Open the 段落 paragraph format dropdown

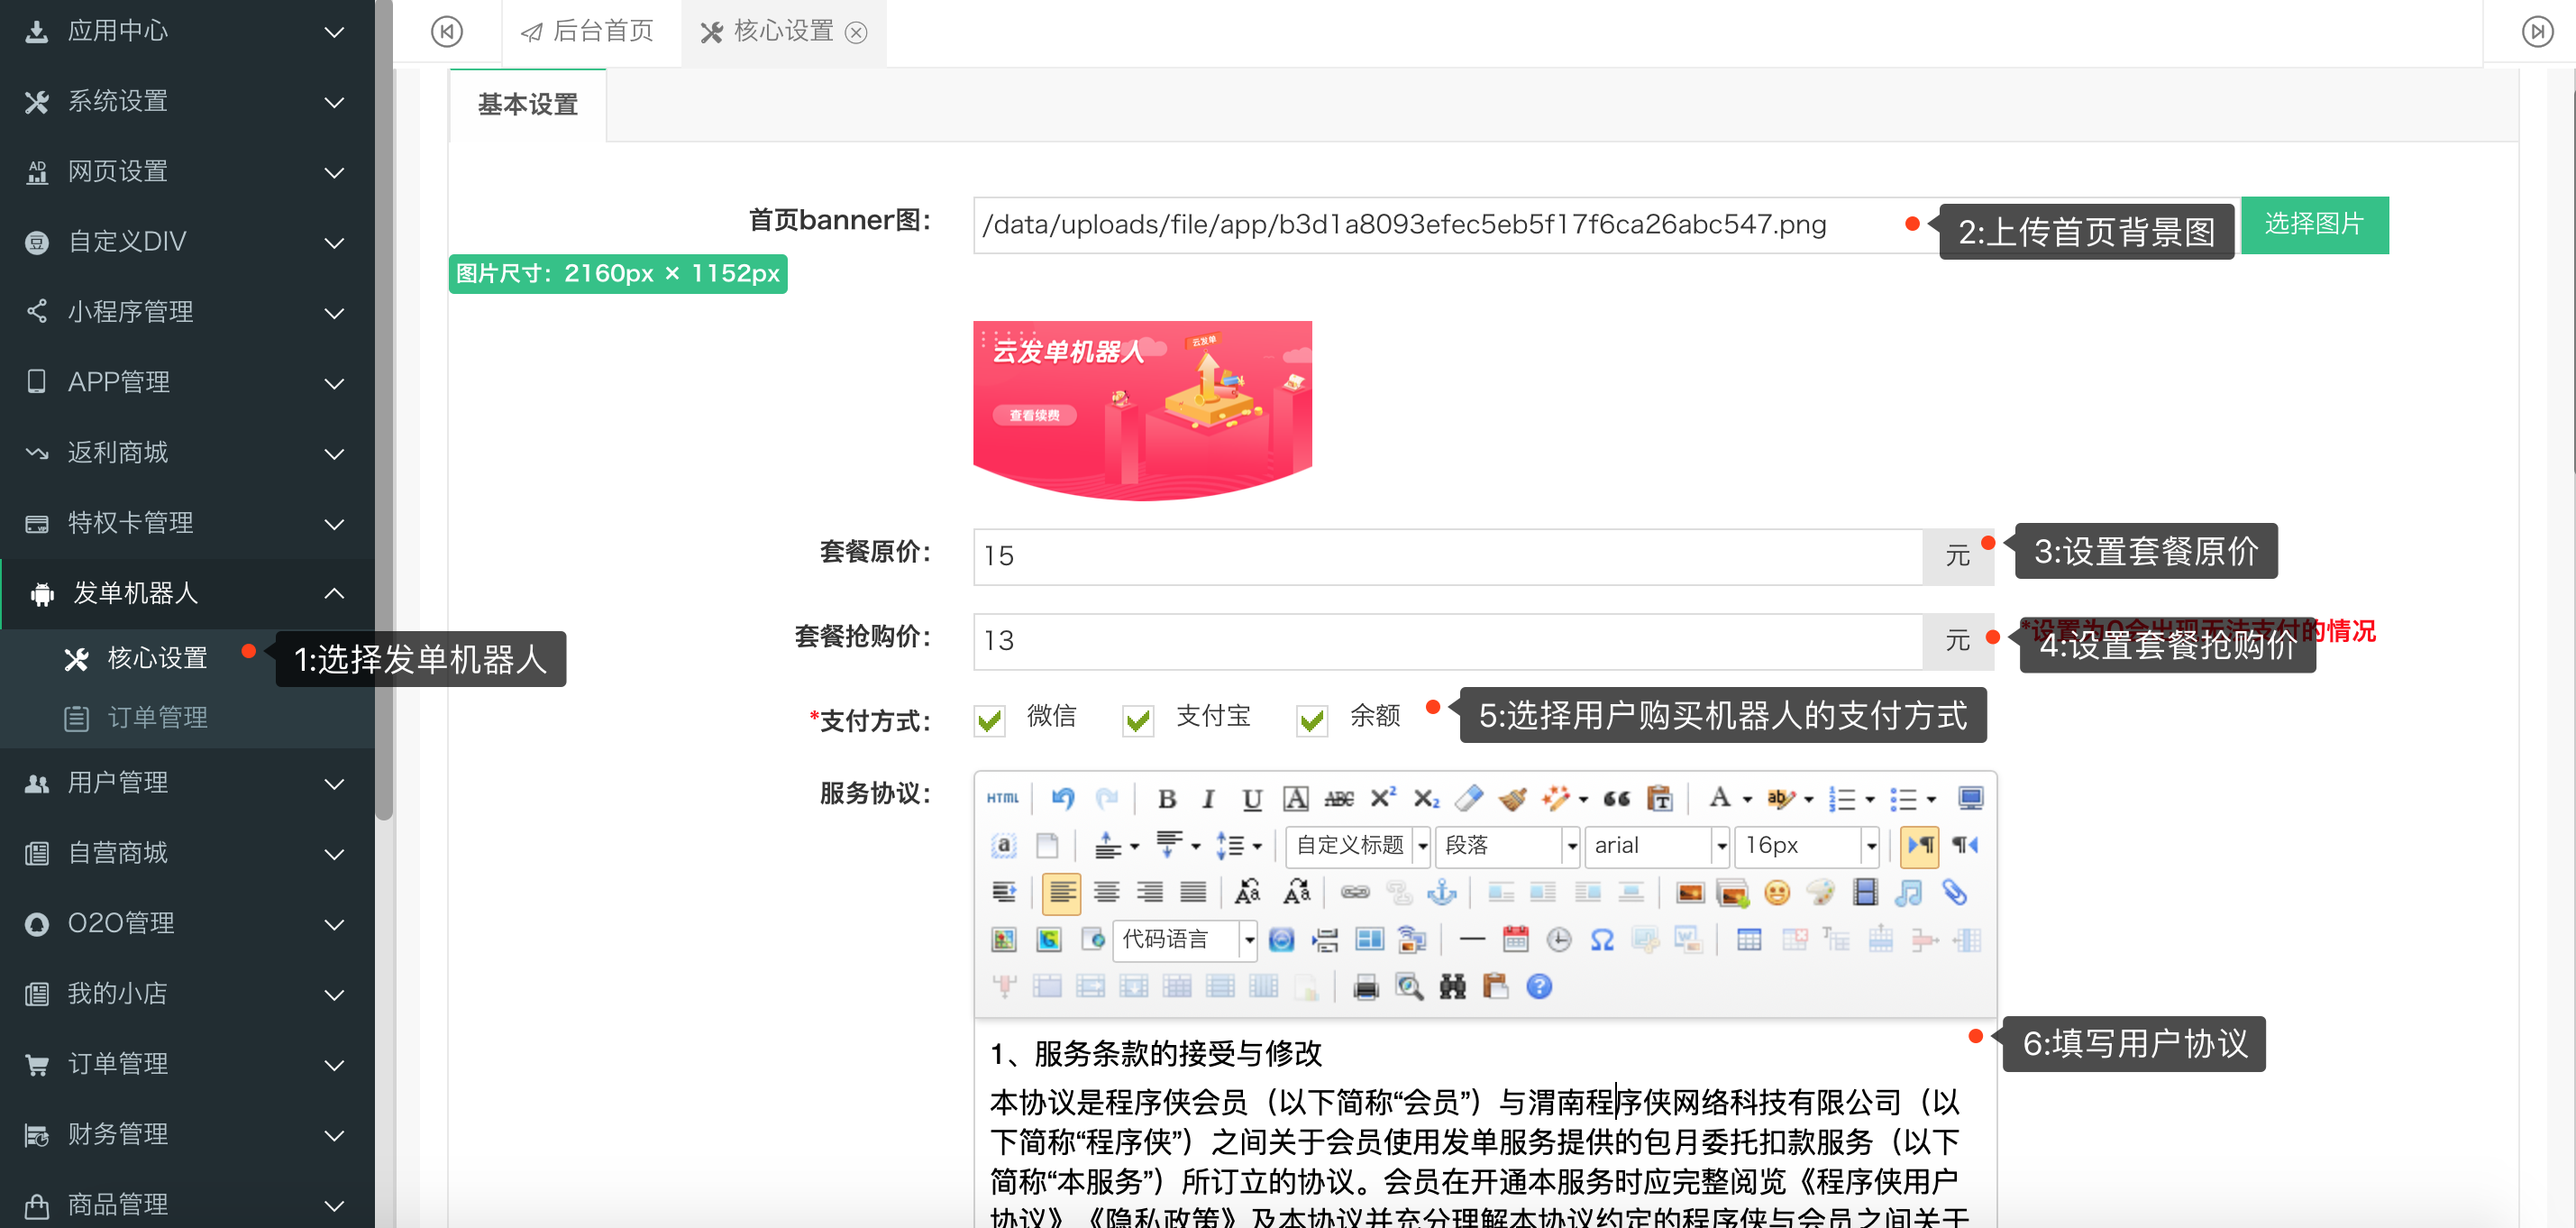(1509, 845)
